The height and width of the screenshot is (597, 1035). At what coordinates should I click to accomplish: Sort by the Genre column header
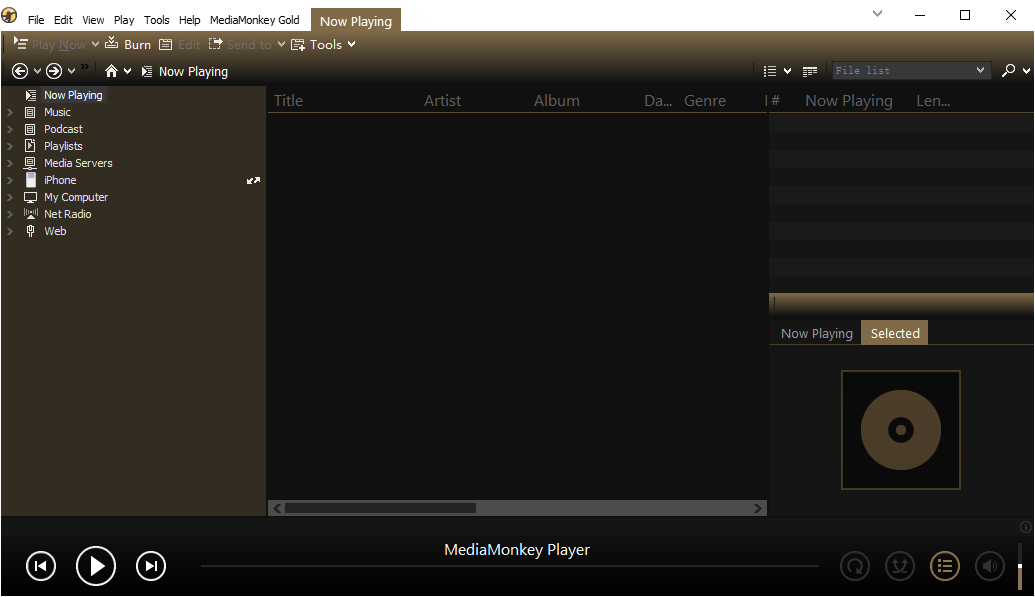pos(704,100)
